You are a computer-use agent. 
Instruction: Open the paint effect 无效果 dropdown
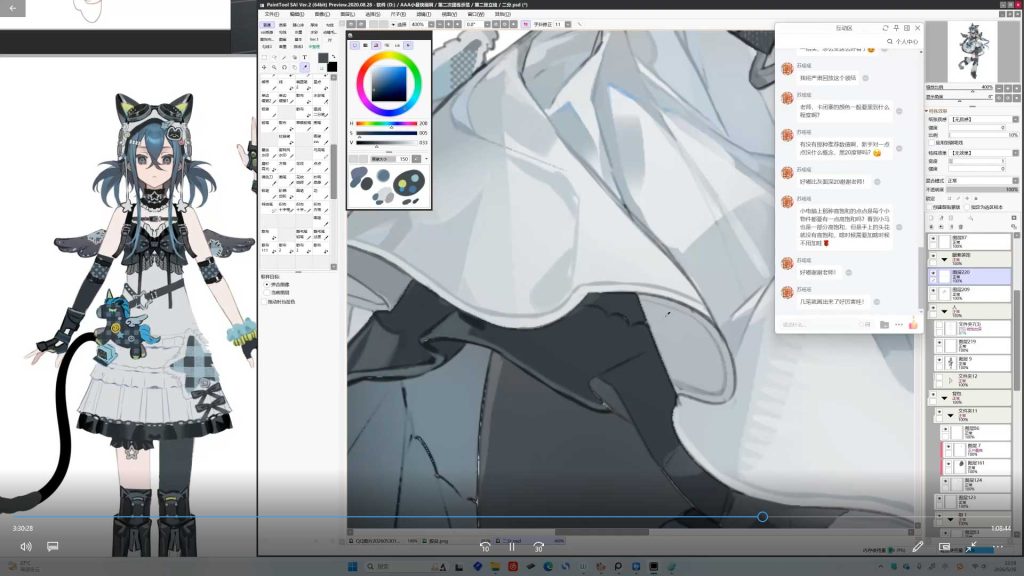[x=1016, y=153]
